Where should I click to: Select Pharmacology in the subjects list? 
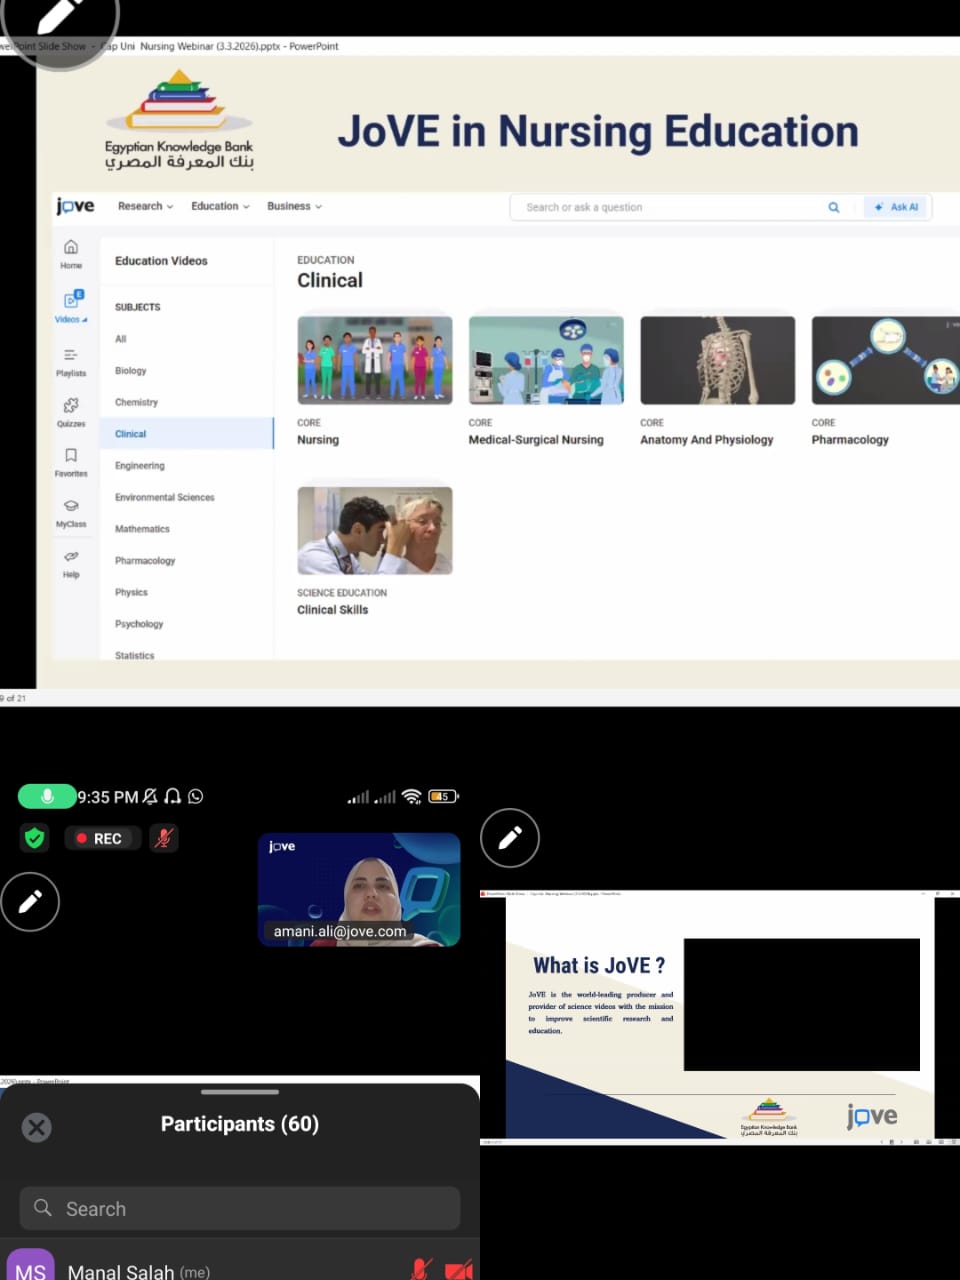(x=145, y=561)
